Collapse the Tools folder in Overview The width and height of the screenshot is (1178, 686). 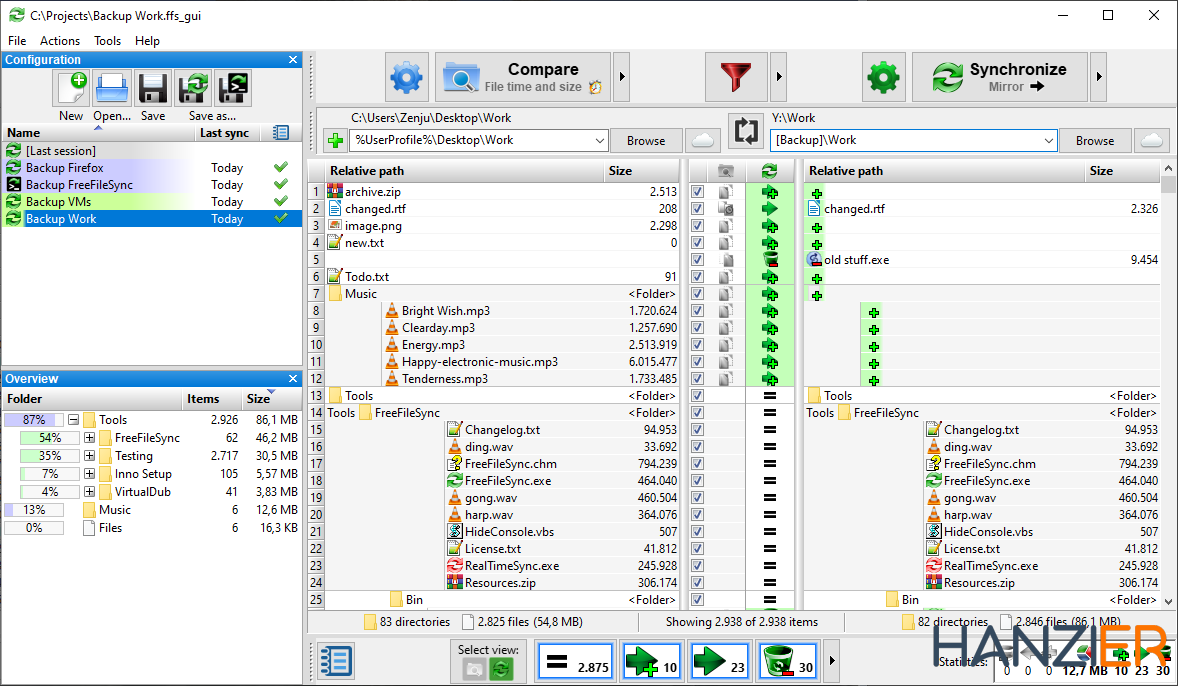coord(73,420)
